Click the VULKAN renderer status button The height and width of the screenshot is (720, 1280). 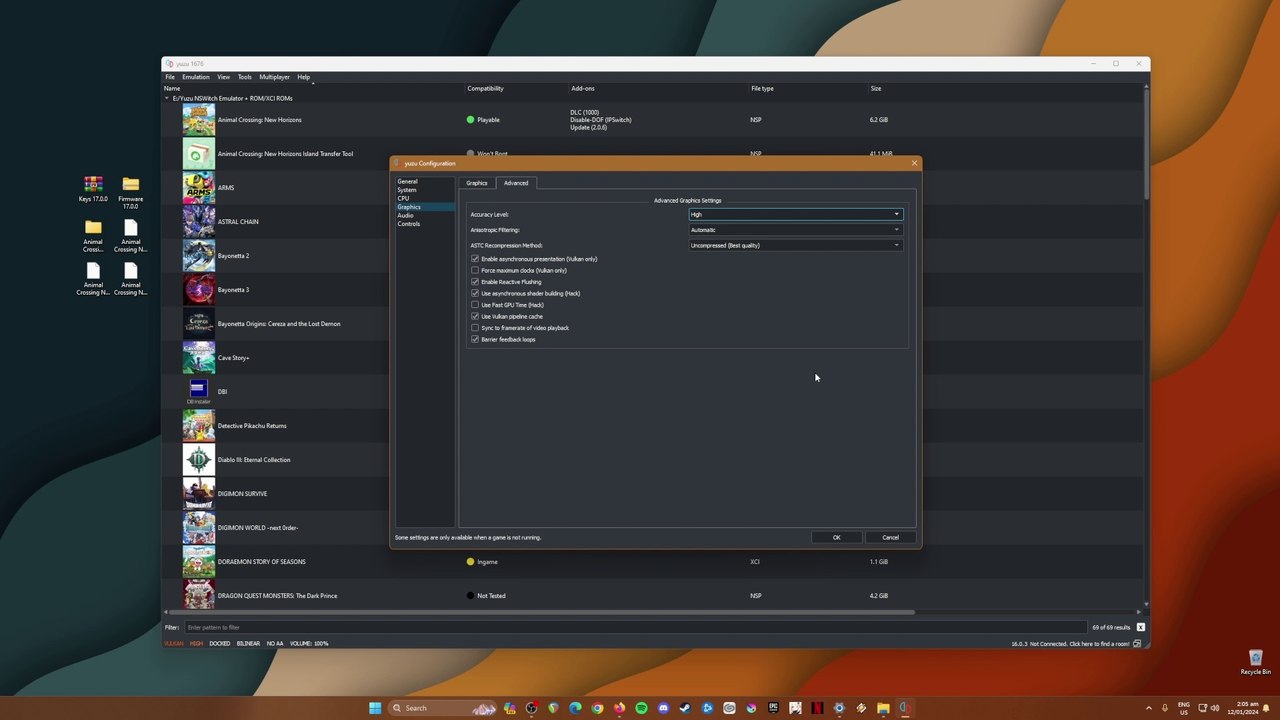coord(174,643)
